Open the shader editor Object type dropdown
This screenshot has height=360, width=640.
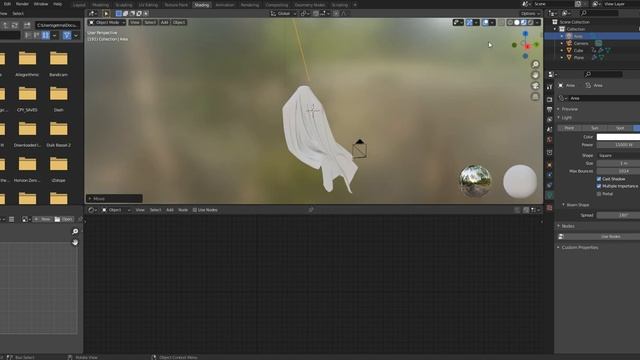coord(116,210)
